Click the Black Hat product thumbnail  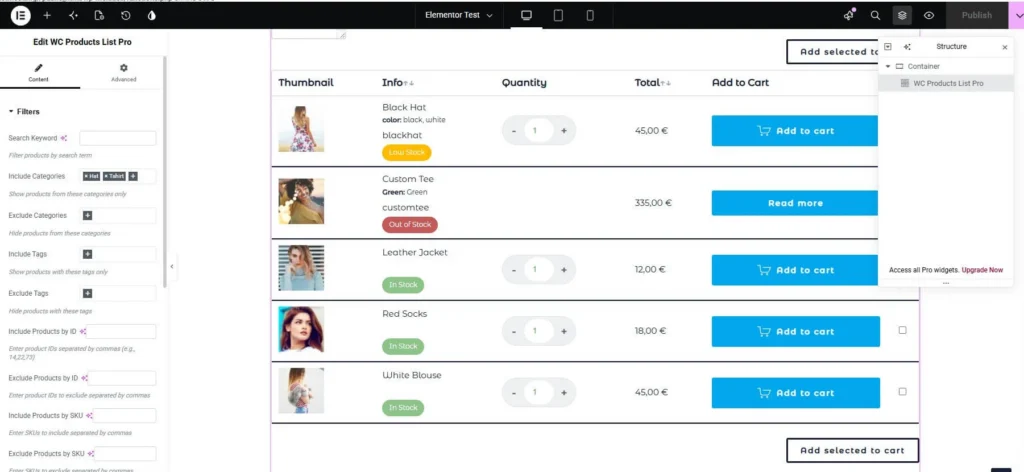tap(301, 129)
